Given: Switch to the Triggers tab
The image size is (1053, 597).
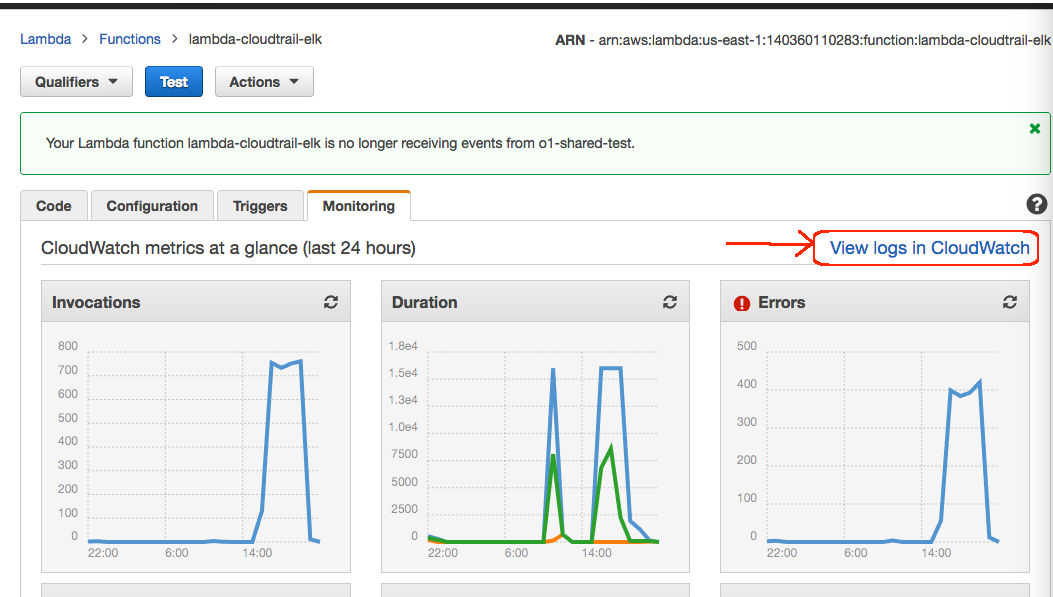Looking at the screenshot, I should click(260, 206).
